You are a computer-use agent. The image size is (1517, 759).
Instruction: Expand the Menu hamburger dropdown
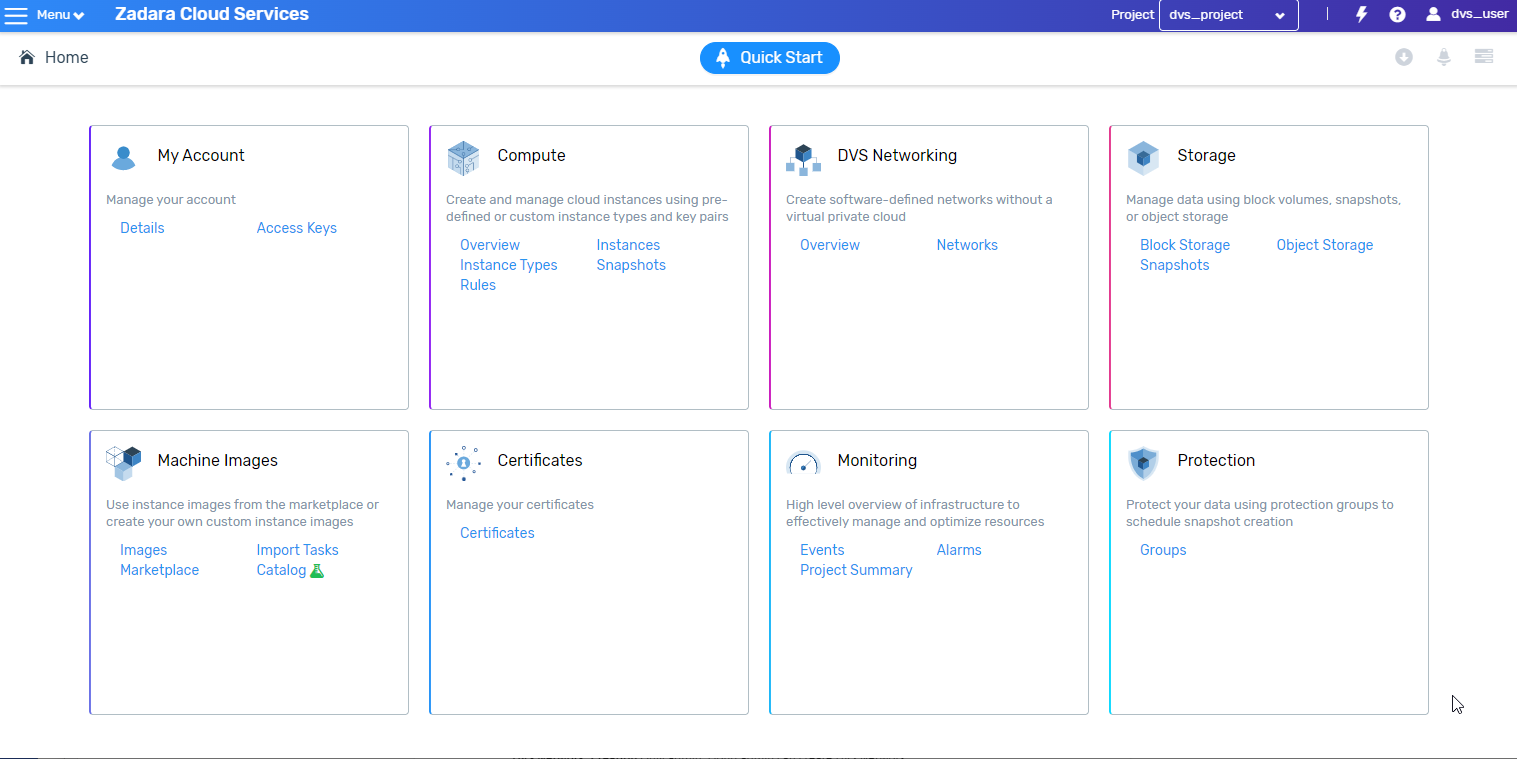pos(45,15)
